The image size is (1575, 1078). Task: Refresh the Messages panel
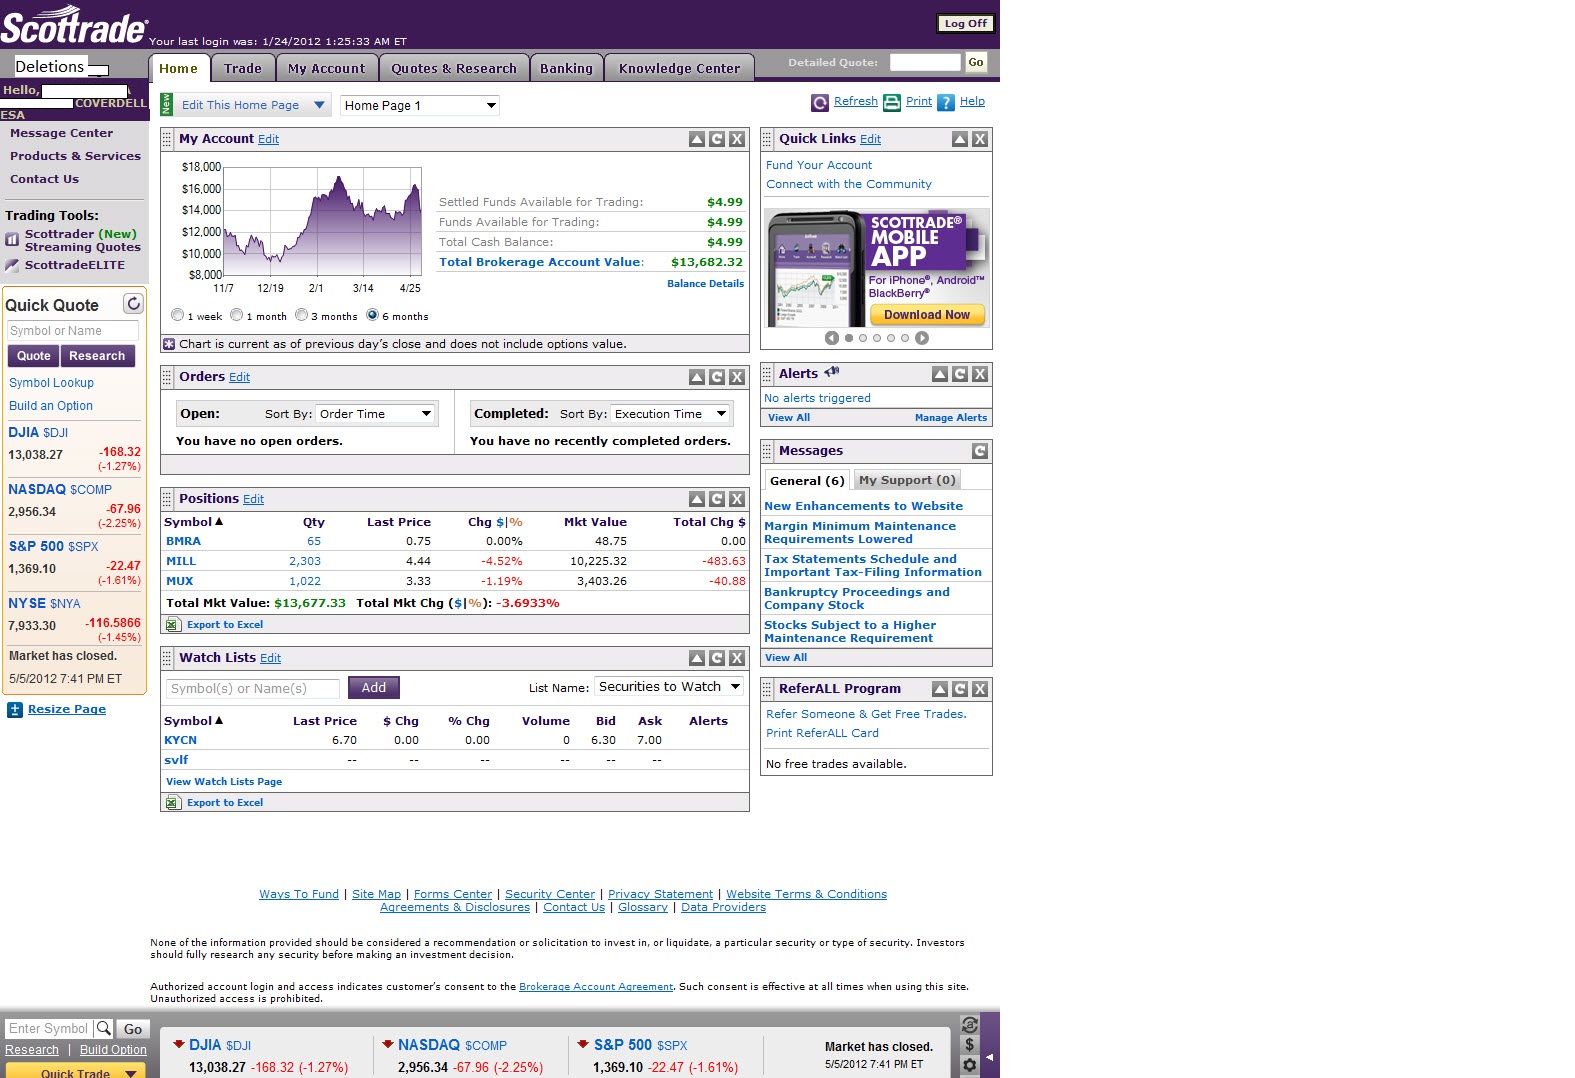tap(980, 451)
